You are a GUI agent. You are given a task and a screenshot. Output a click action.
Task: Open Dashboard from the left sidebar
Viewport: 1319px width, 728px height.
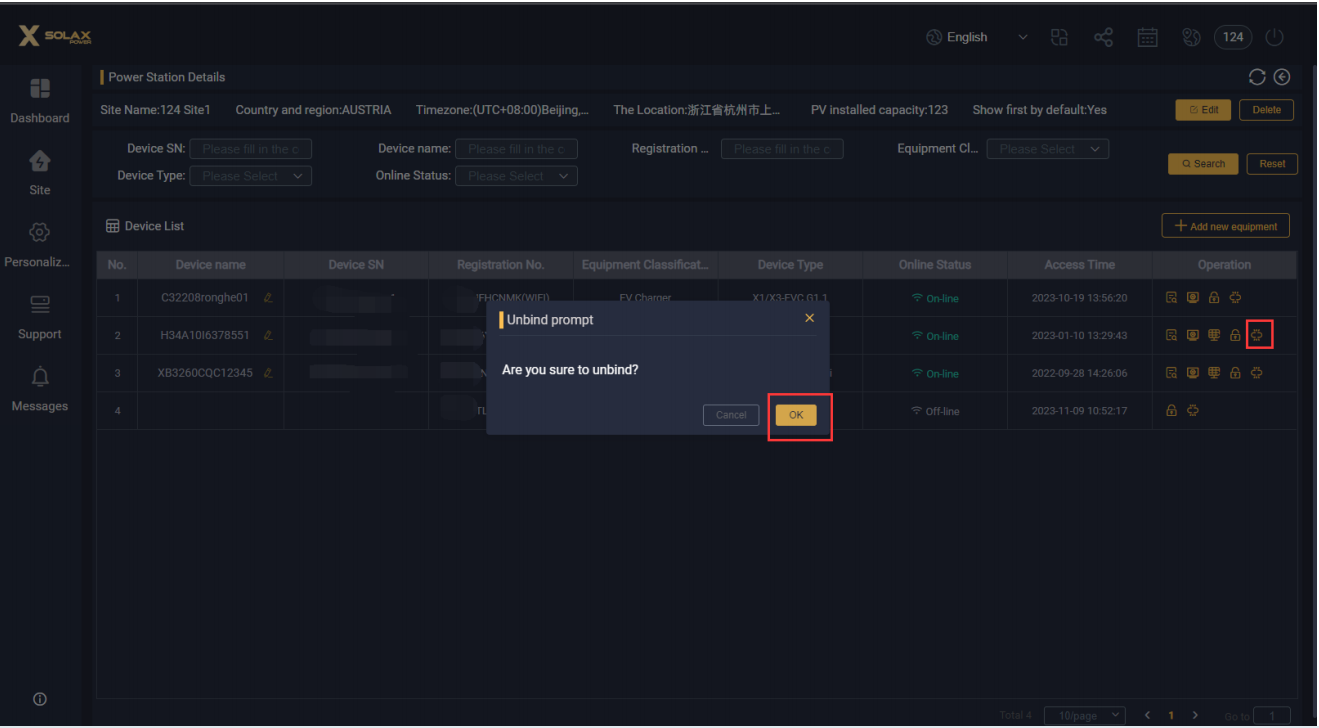(39, 100)
